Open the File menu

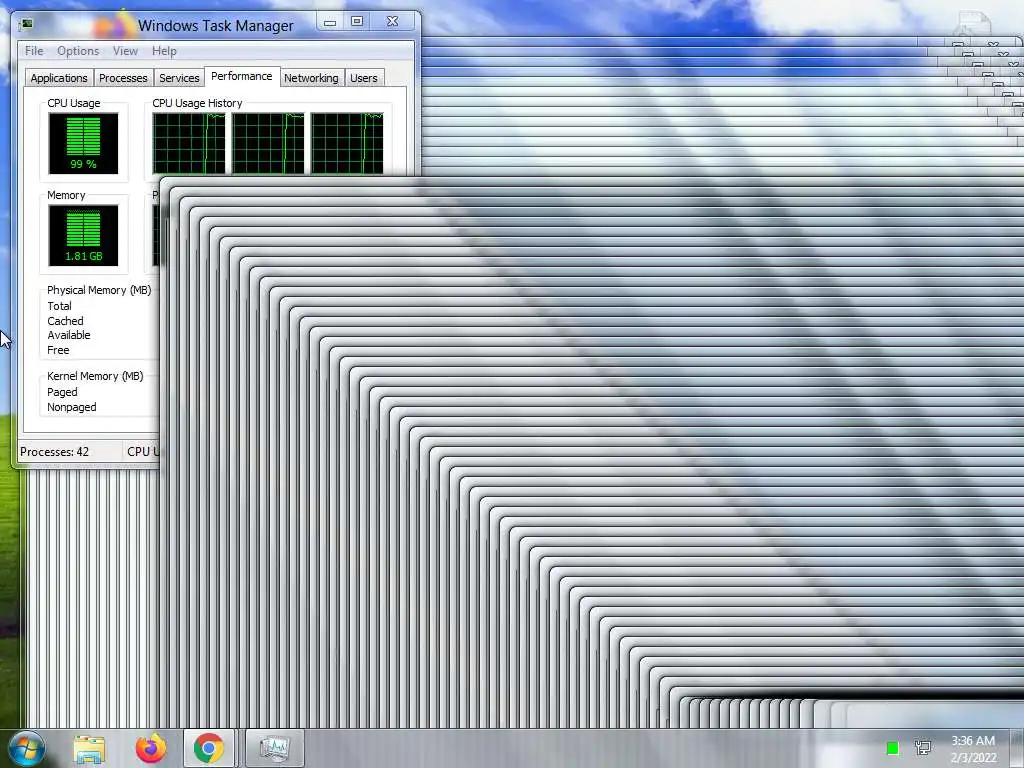[x=34, y=51]
